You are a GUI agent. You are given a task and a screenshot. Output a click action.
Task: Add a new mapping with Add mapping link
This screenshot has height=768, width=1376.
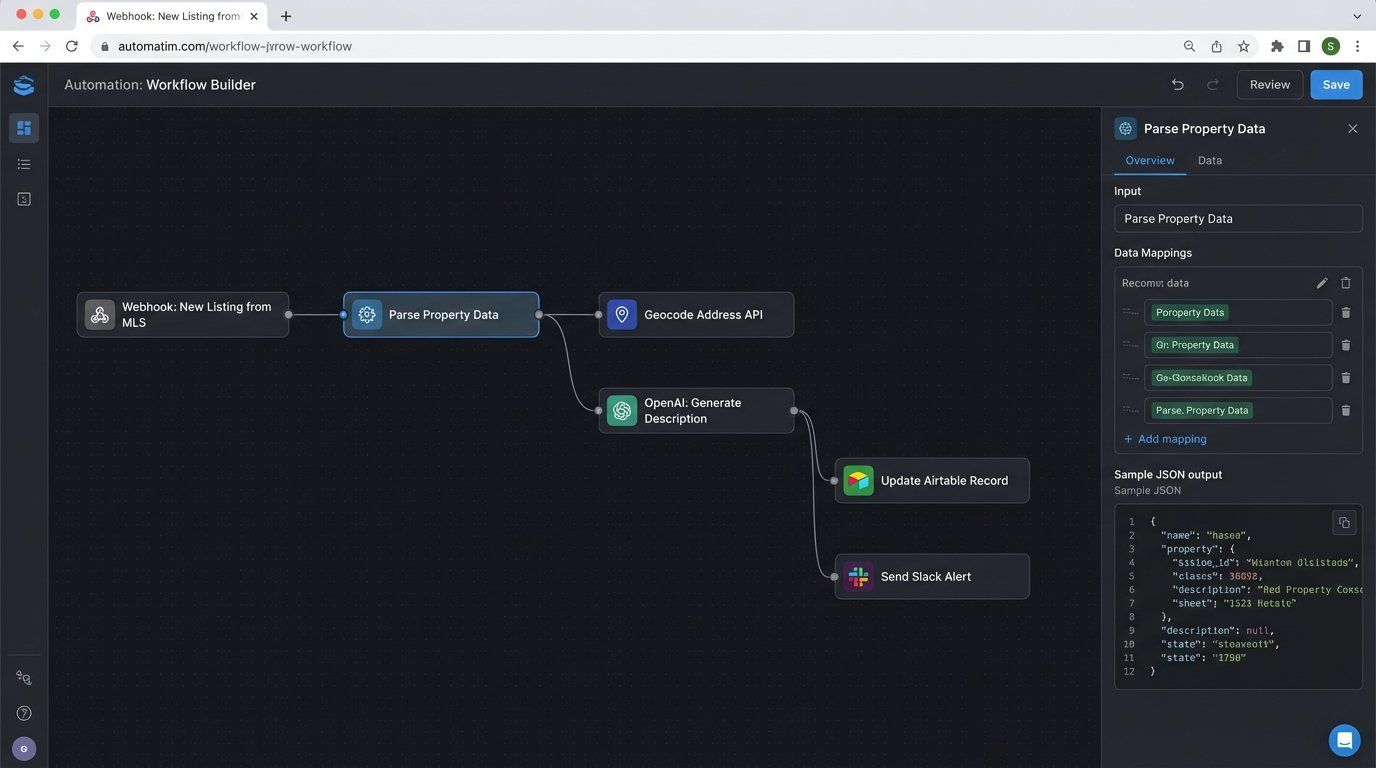[x=1165, y=438]
